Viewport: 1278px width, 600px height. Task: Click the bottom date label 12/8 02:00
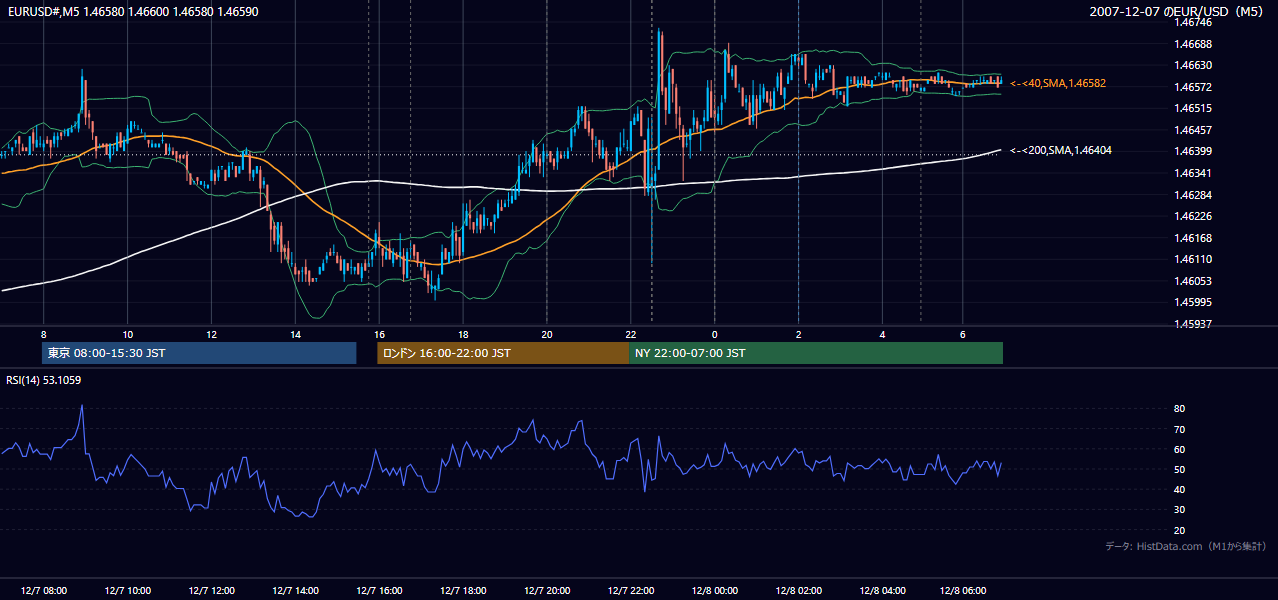point(798,591)
